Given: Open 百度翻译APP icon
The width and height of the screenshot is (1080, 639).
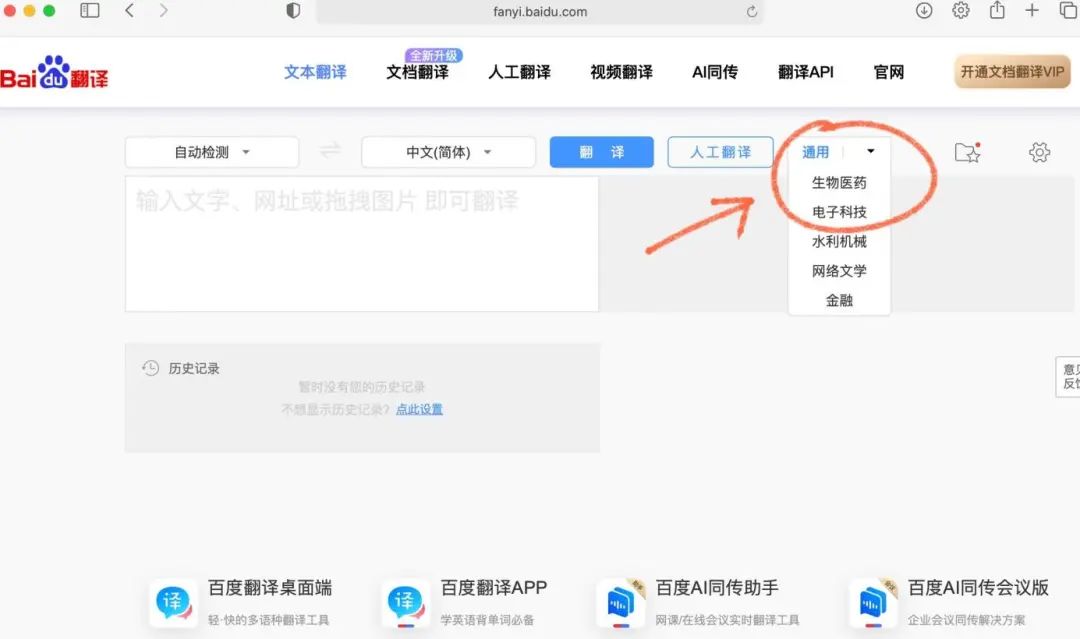Looking at the screenshot, I should (406, 603).
